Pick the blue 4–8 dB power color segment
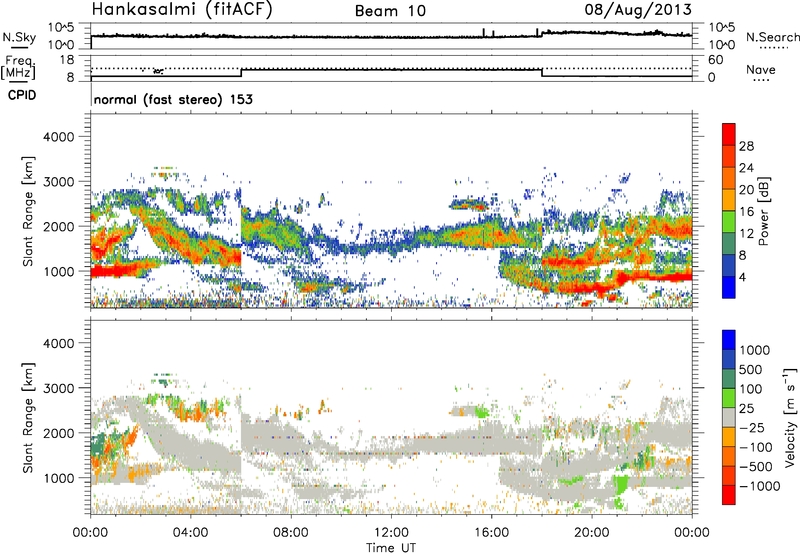This screenshot has width=800, height=554. point(729,265)
